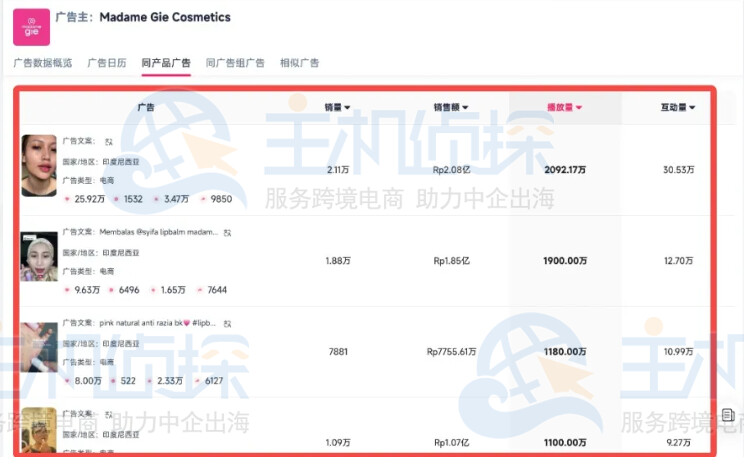Select sales value 7881
The width and height of the screenshot is (744, 465).
[x=338, y=352]
